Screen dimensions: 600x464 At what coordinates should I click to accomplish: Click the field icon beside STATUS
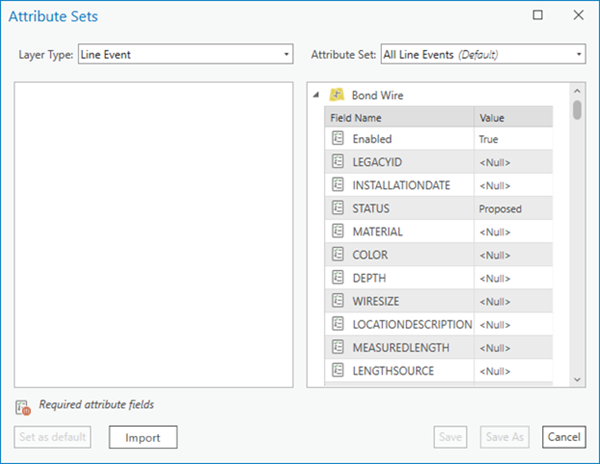click(338, 208)
